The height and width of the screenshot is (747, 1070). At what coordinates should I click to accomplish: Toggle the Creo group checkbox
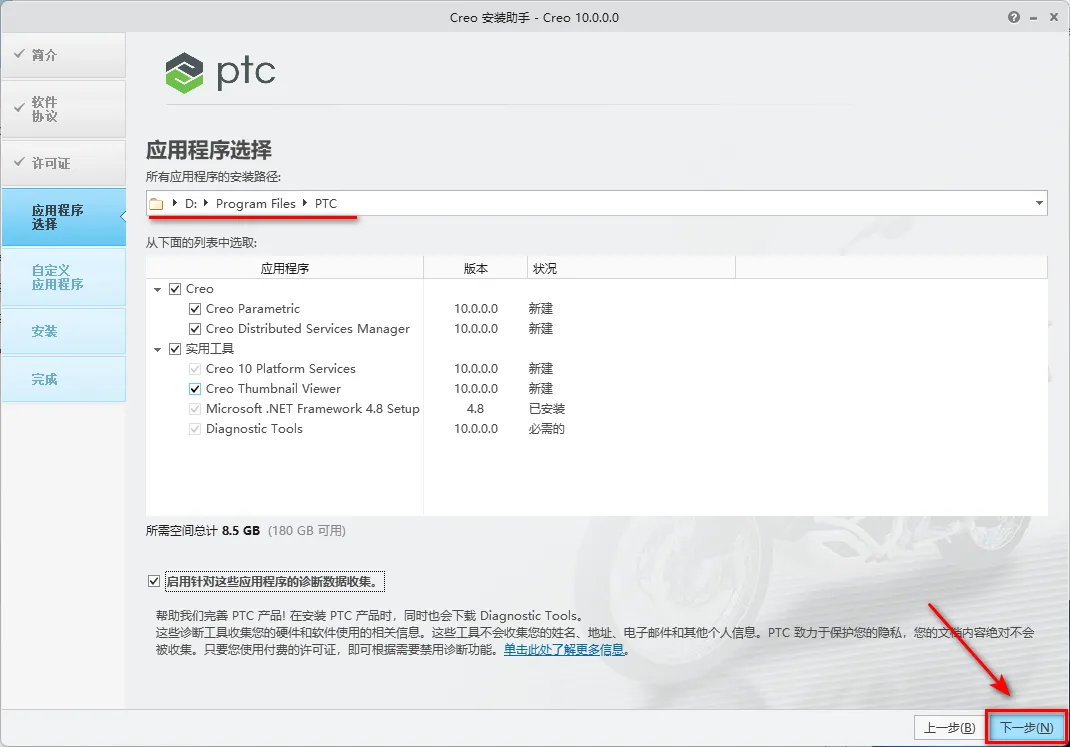[x=175, y=289]
